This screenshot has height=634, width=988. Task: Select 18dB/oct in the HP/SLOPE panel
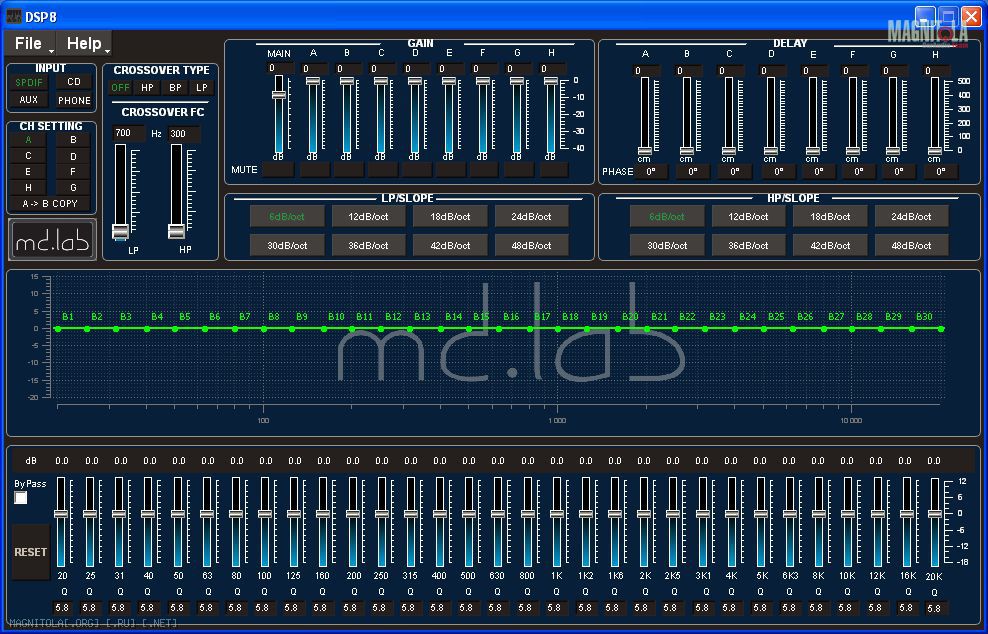coord(830,216)
